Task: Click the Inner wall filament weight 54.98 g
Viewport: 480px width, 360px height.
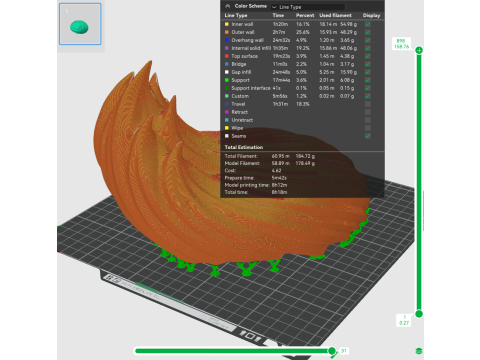Action: point(349,24)
